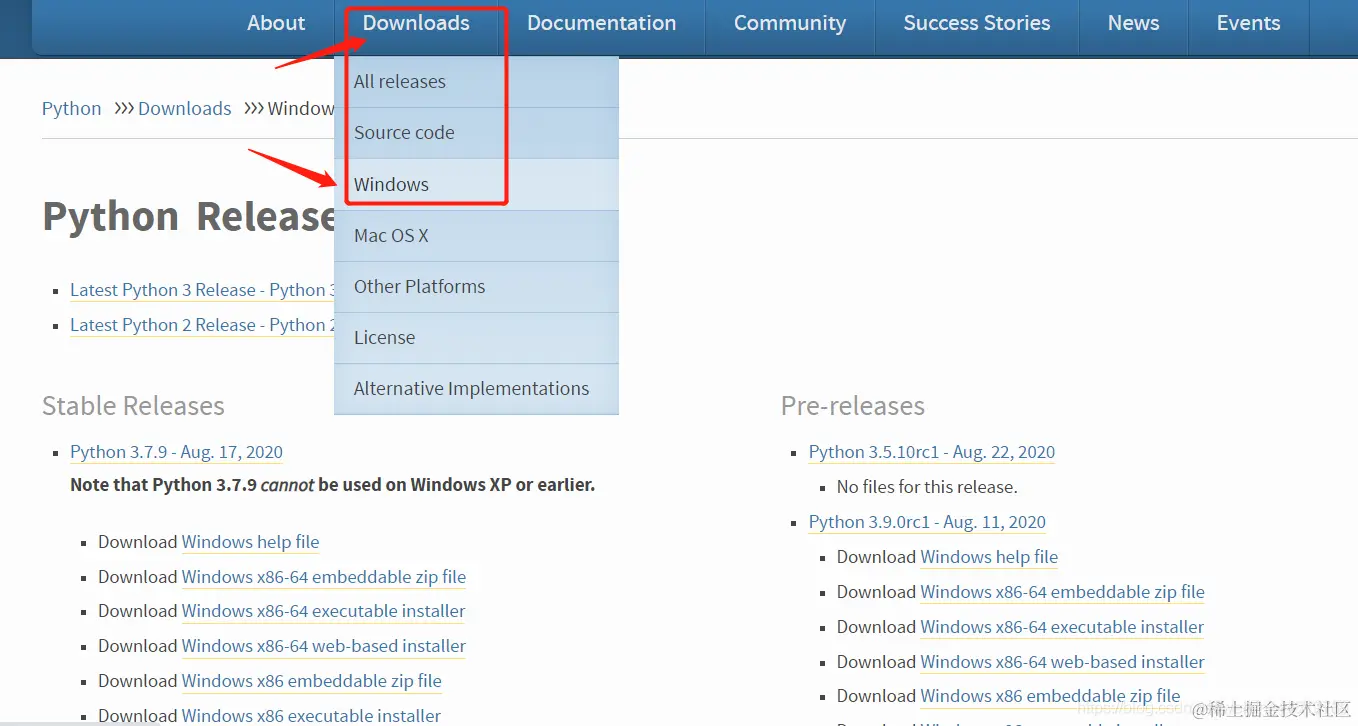Open the Events navigation item

1248,23
